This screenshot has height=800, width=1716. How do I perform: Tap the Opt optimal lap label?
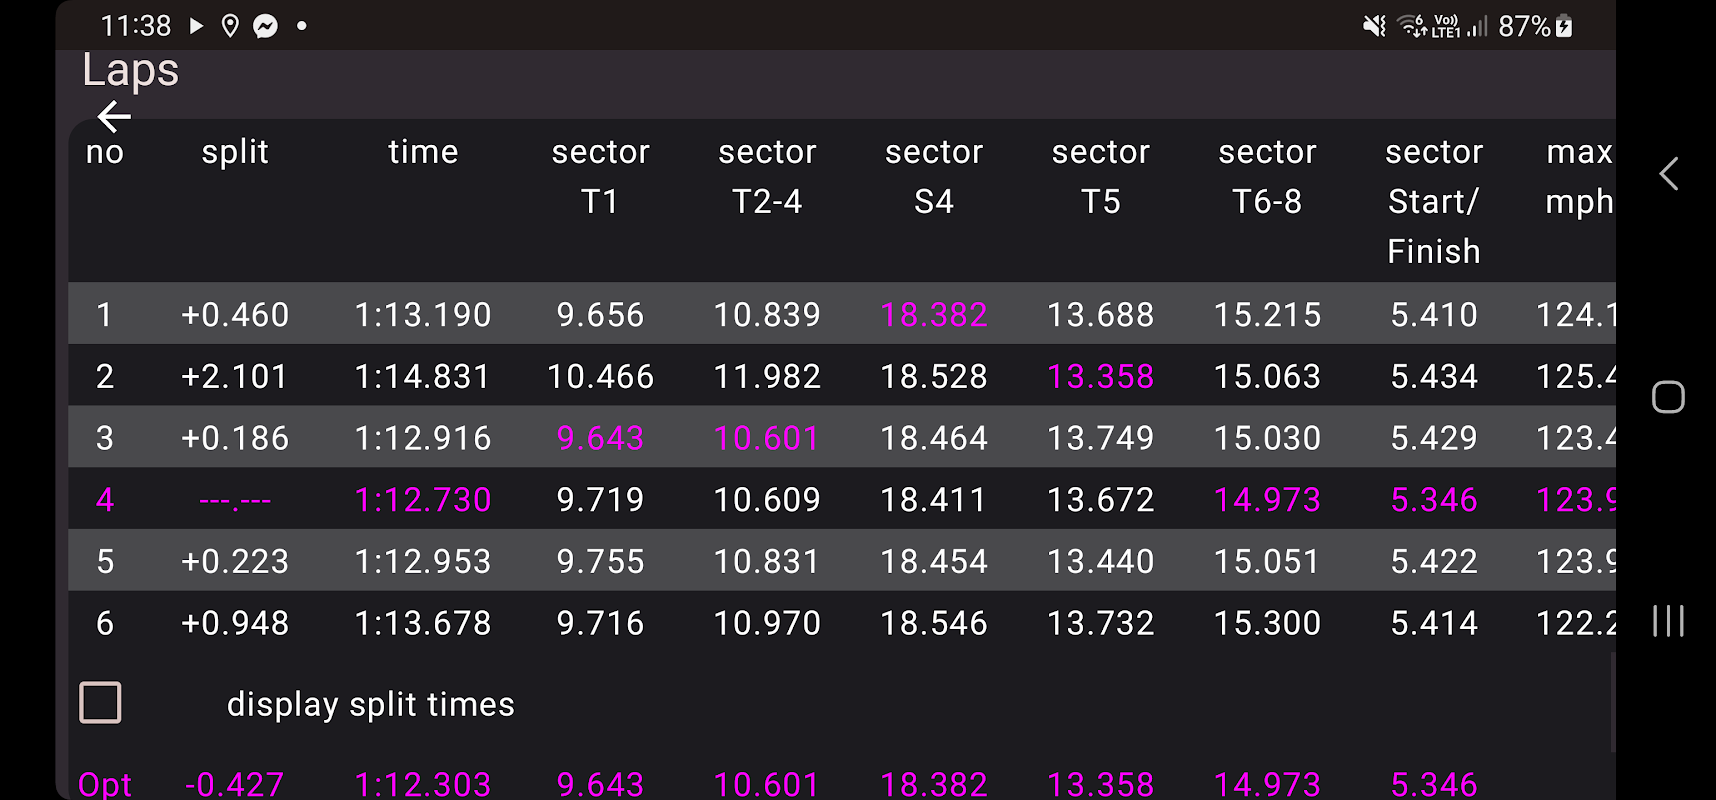point(105,784)
